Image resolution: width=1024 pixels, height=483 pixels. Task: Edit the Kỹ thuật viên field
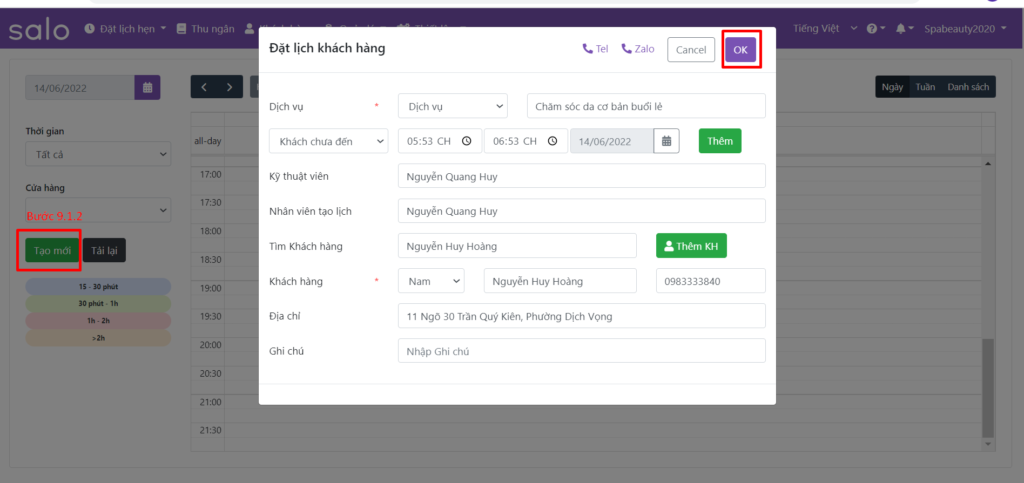(x=581, y=176)
